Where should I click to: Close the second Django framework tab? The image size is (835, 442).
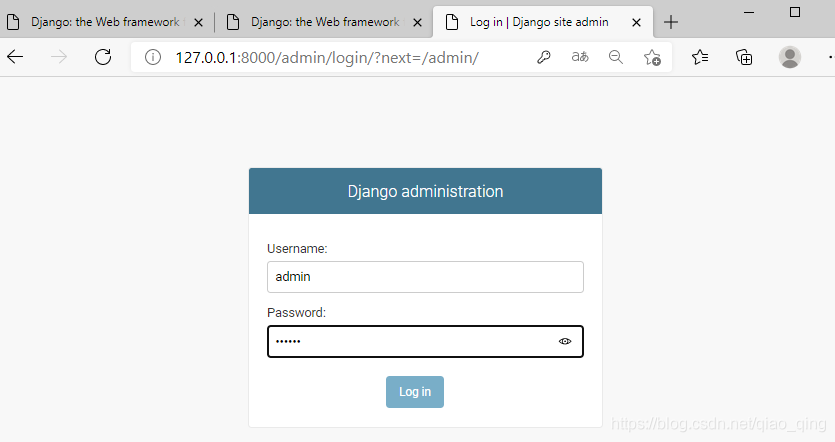tap(418, 22)
